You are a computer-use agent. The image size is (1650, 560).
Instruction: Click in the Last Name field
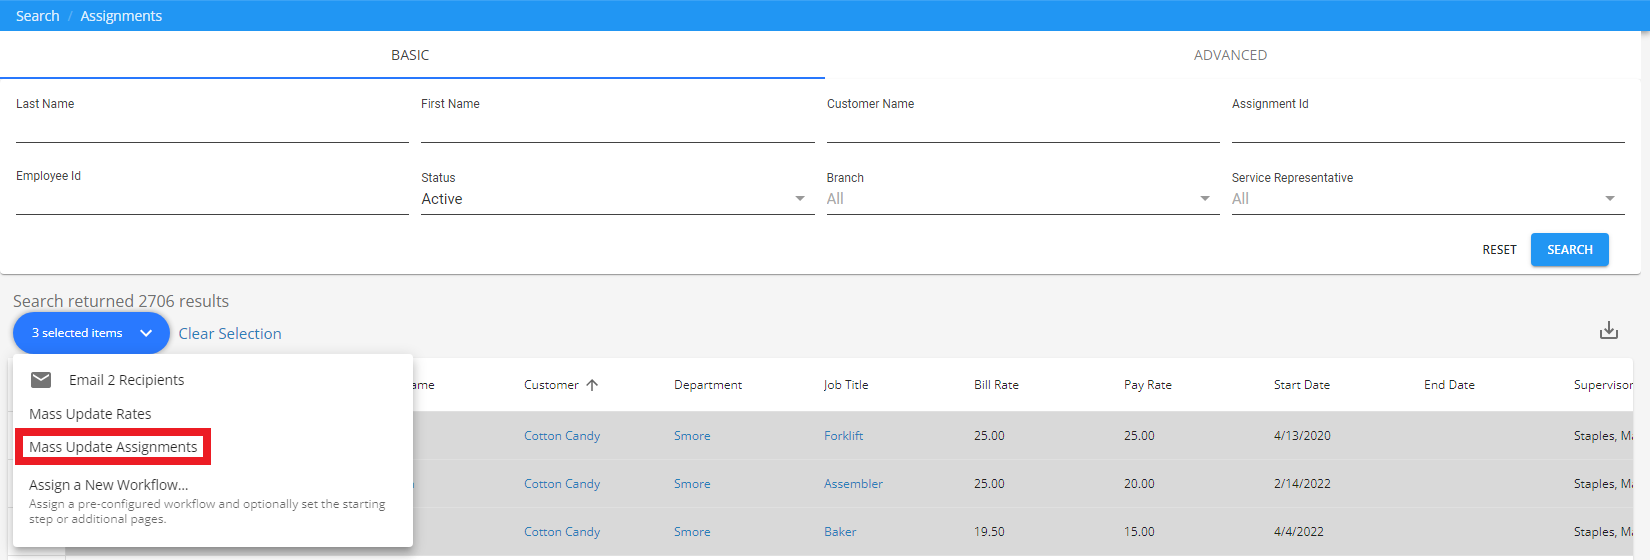click(x=212, y=128)
